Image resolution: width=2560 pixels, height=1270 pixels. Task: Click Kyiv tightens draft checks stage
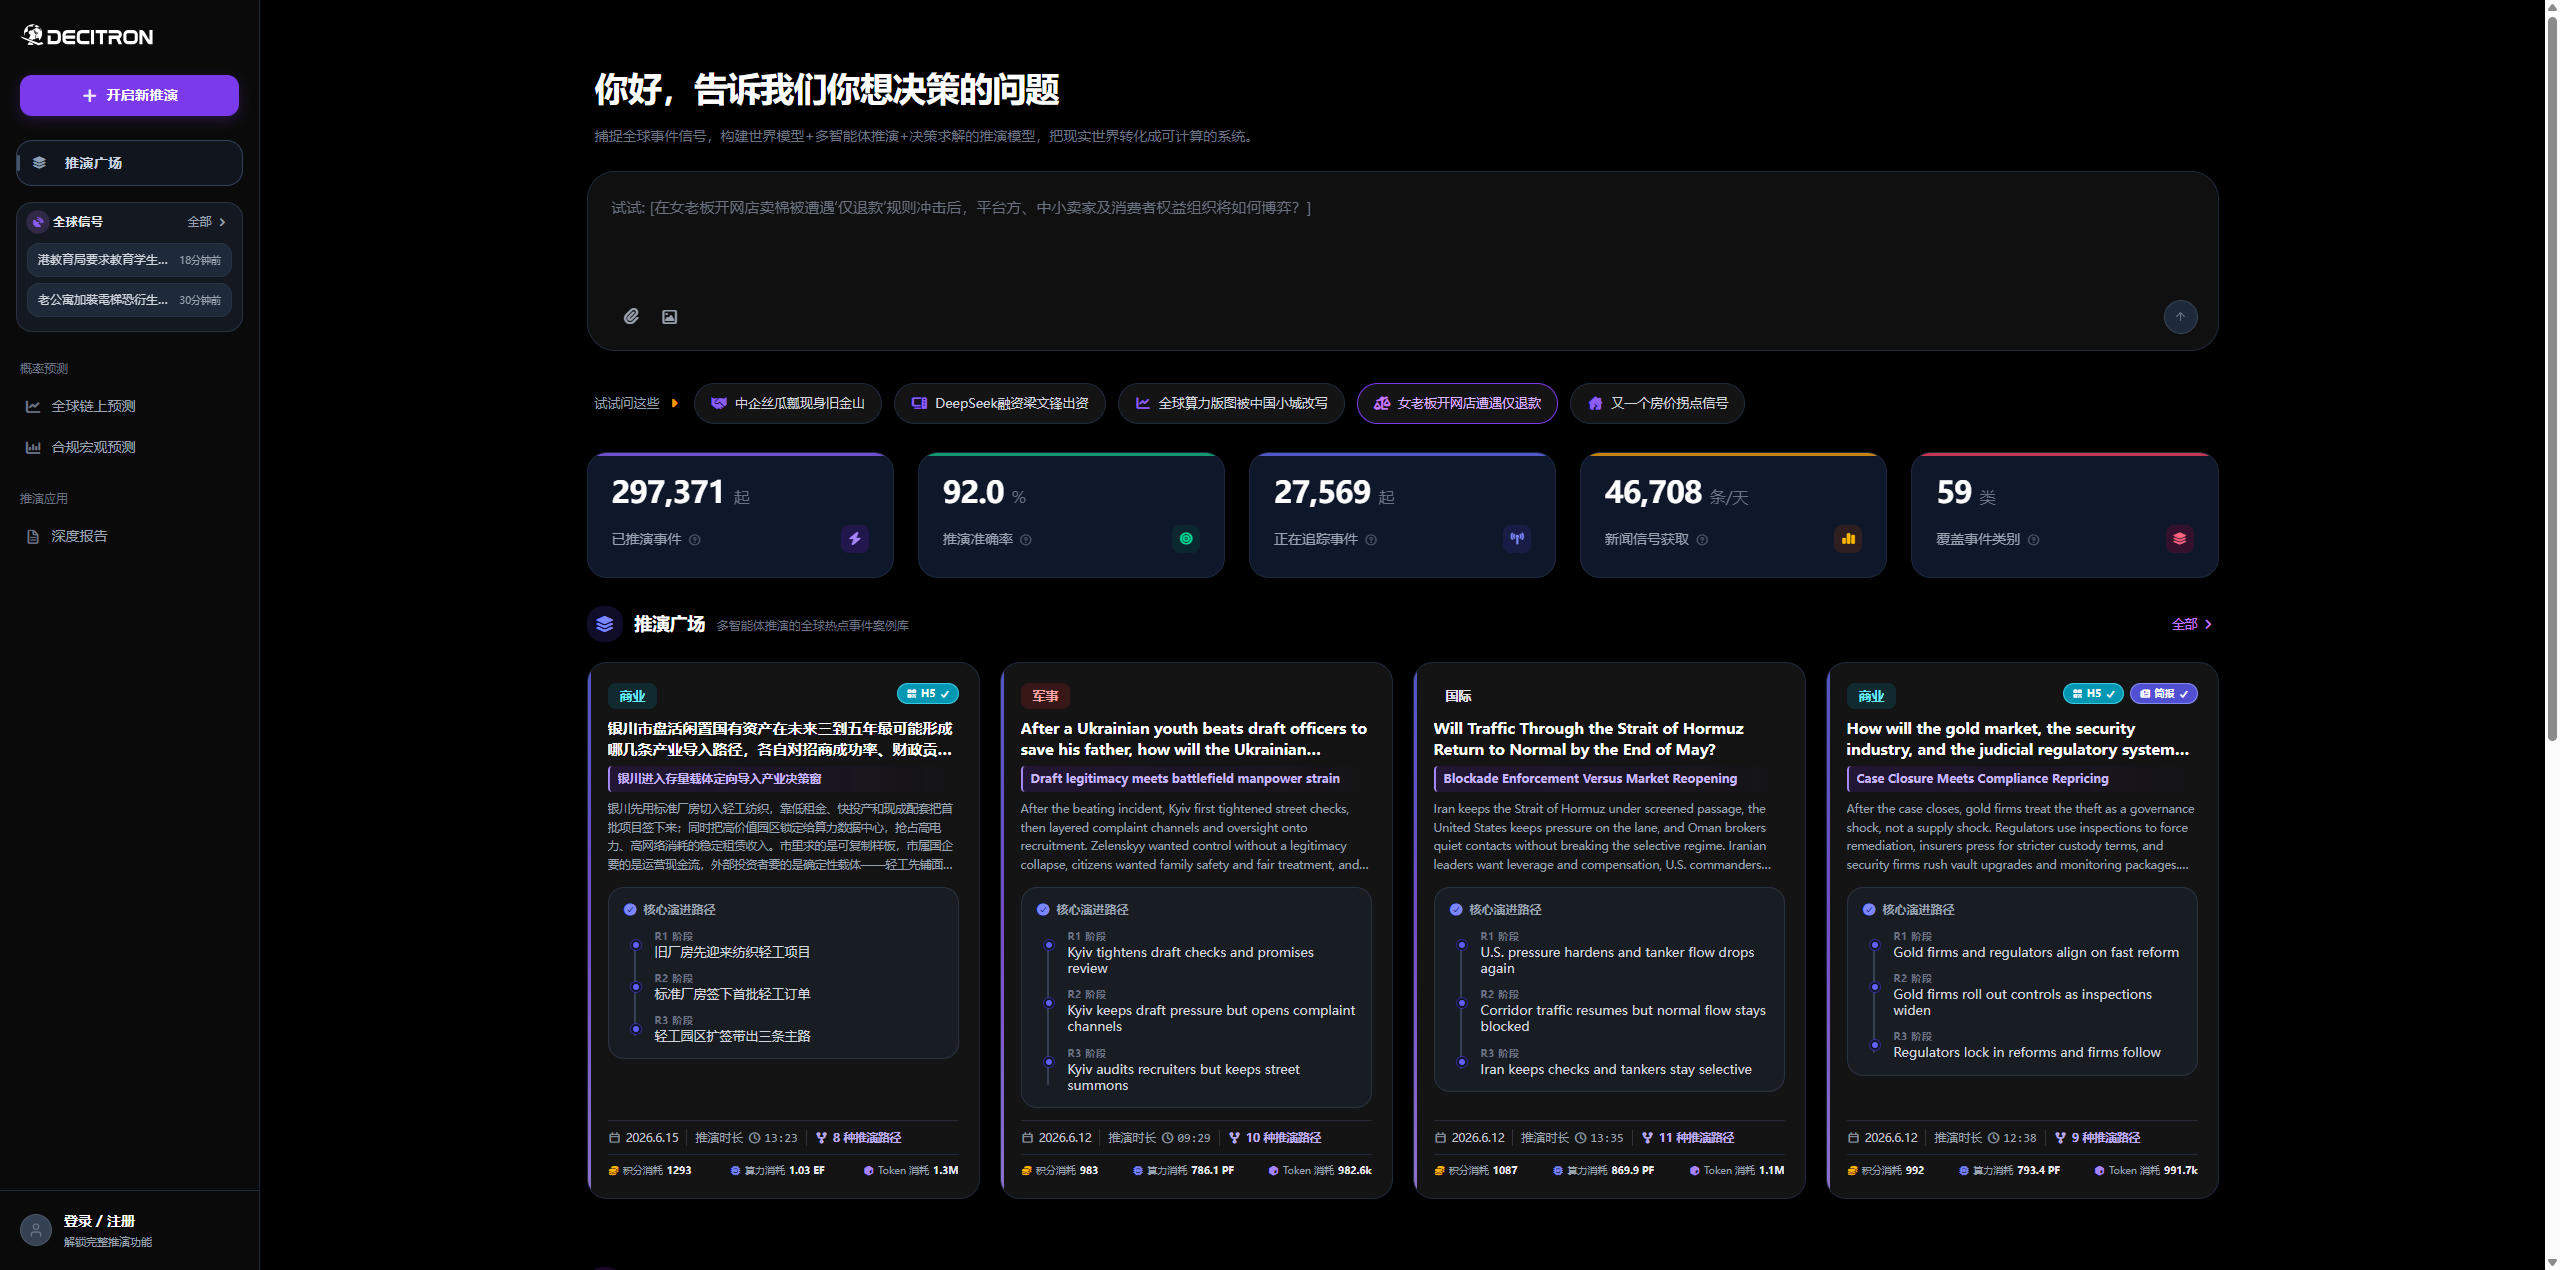click(x=1190, y=960)
